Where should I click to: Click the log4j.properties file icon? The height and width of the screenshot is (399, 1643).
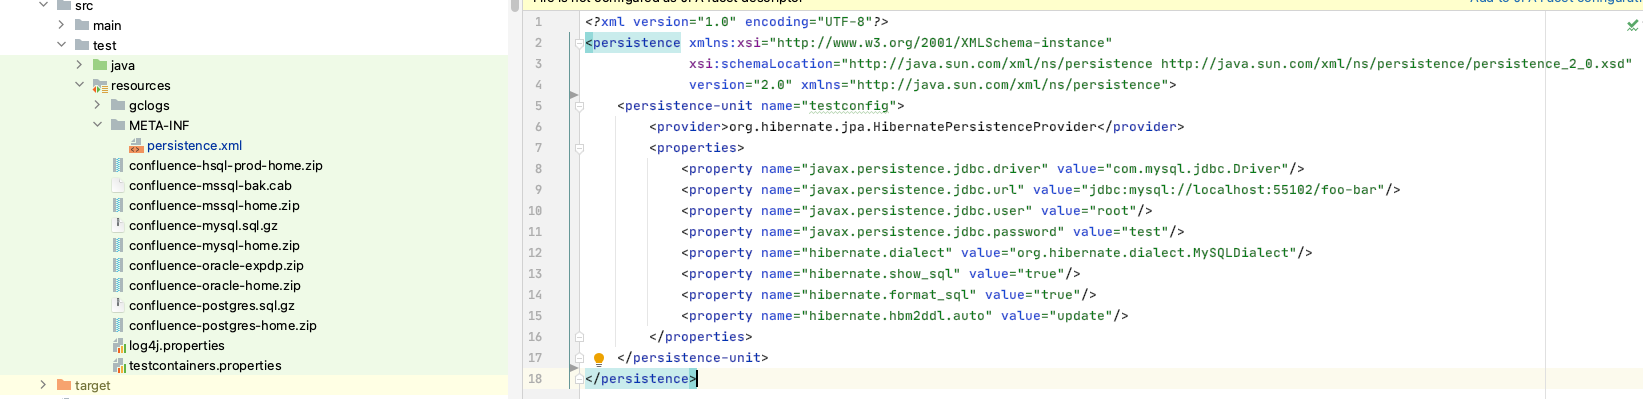119,345
